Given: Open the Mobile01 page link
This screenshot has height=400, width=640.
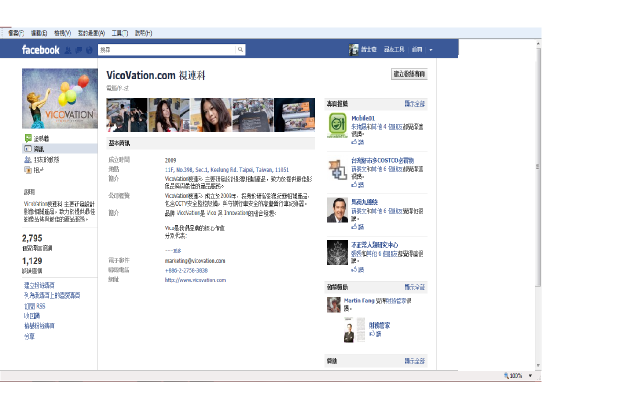Looking at the screenshot, I should 363,118.
